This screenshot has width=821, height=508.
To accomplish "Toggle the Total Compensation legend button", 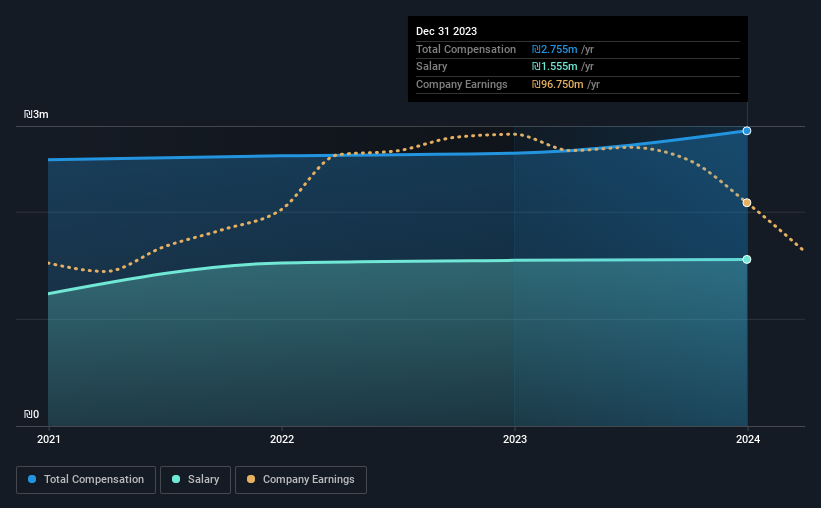I will tap(86, 480).
